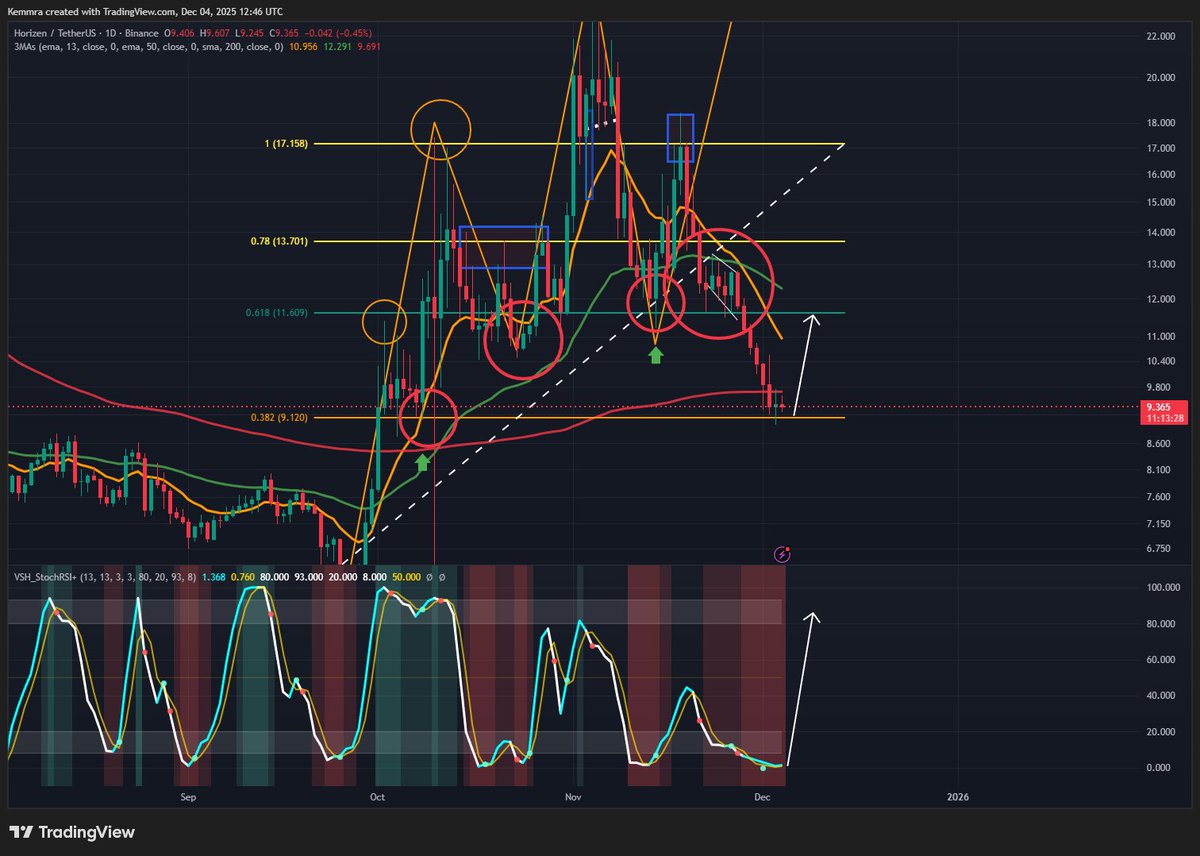The image size is (1200, 856).
Task: Click the 1.368 StochRSI legend value
Action: (x=214, y=576)
